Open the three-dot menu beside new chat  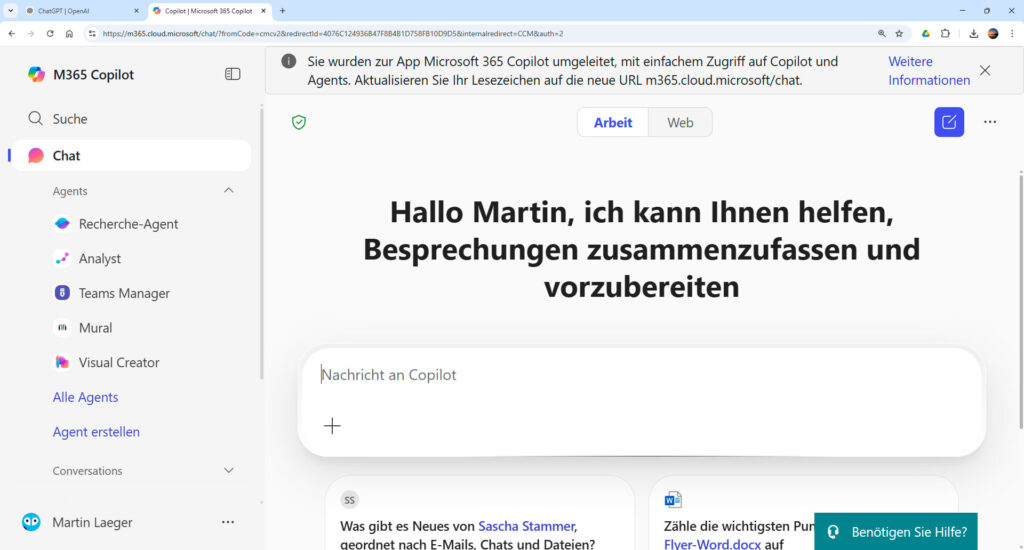point(990,122)
